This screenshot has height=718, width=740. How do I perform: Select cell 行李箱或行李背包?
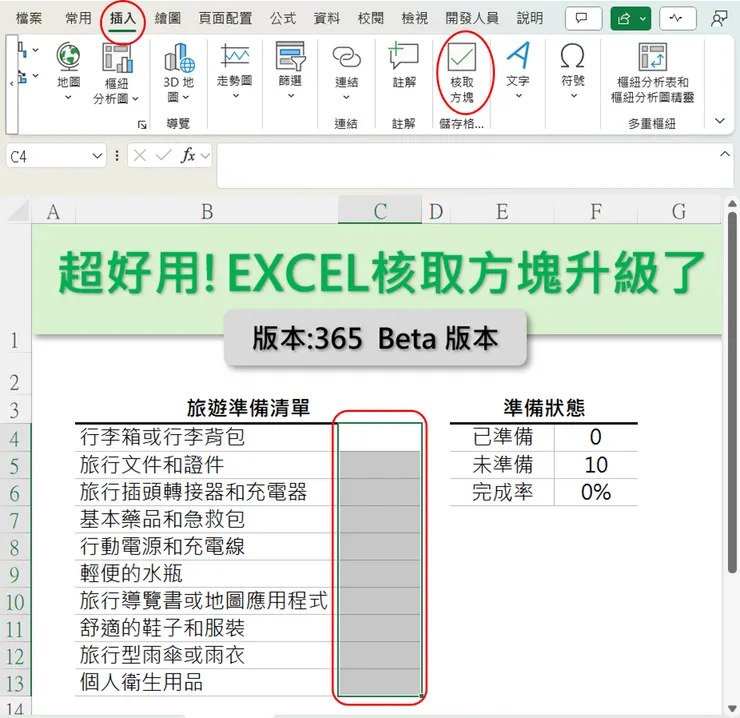point(207,438)
